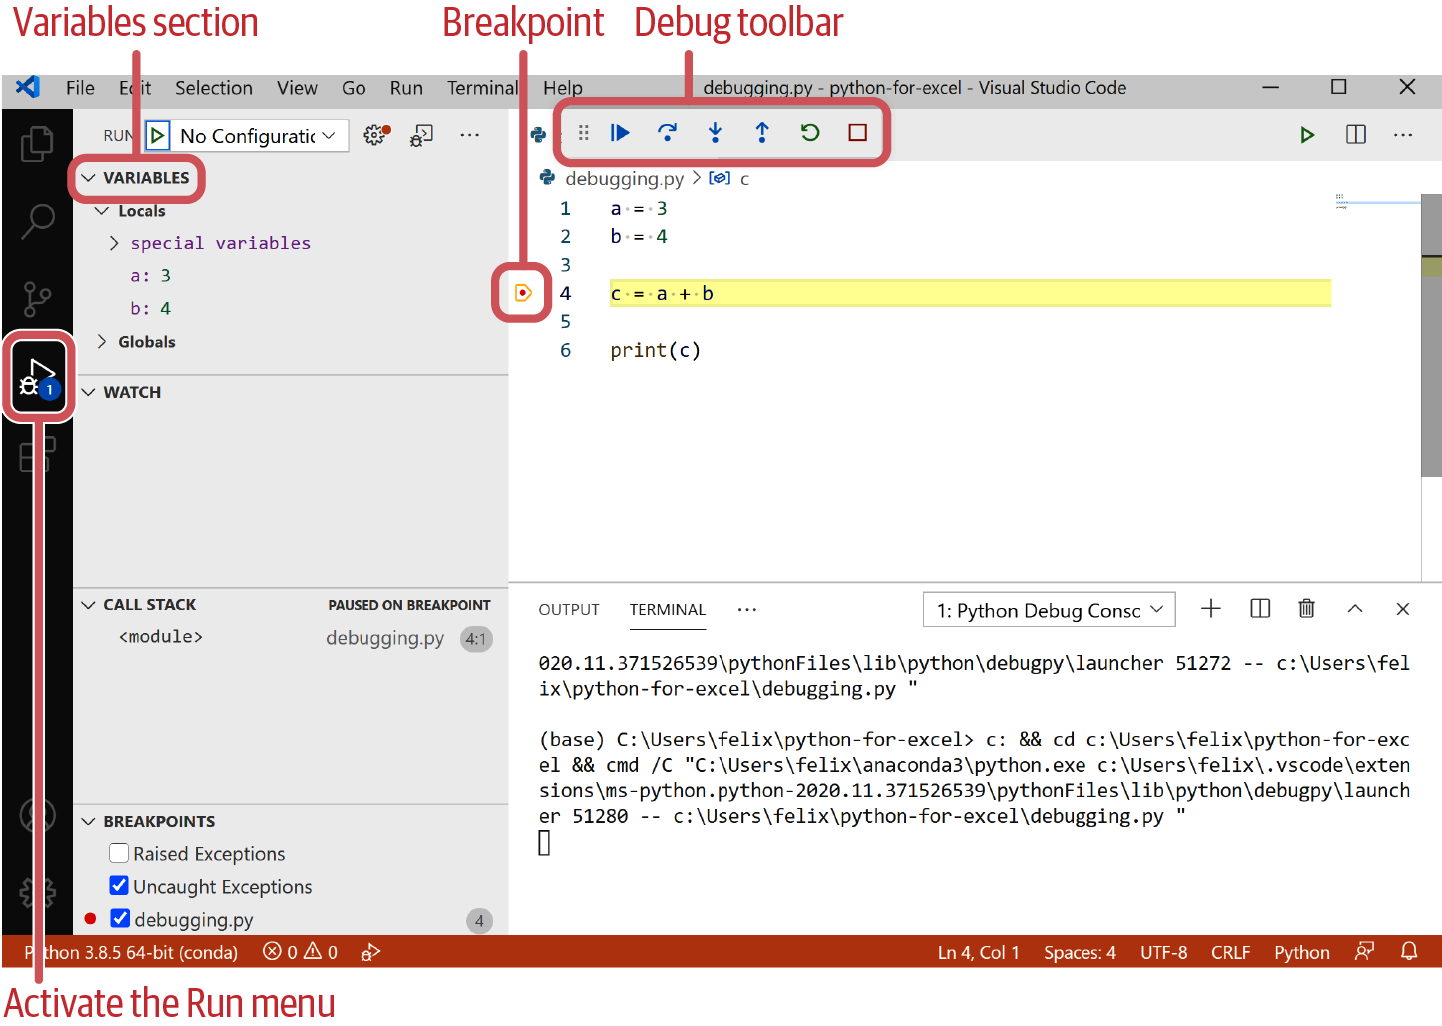Toggle the Raised Exceptions checkbox
This screenshot has width=1442, height=1026.
coord(119,853)
